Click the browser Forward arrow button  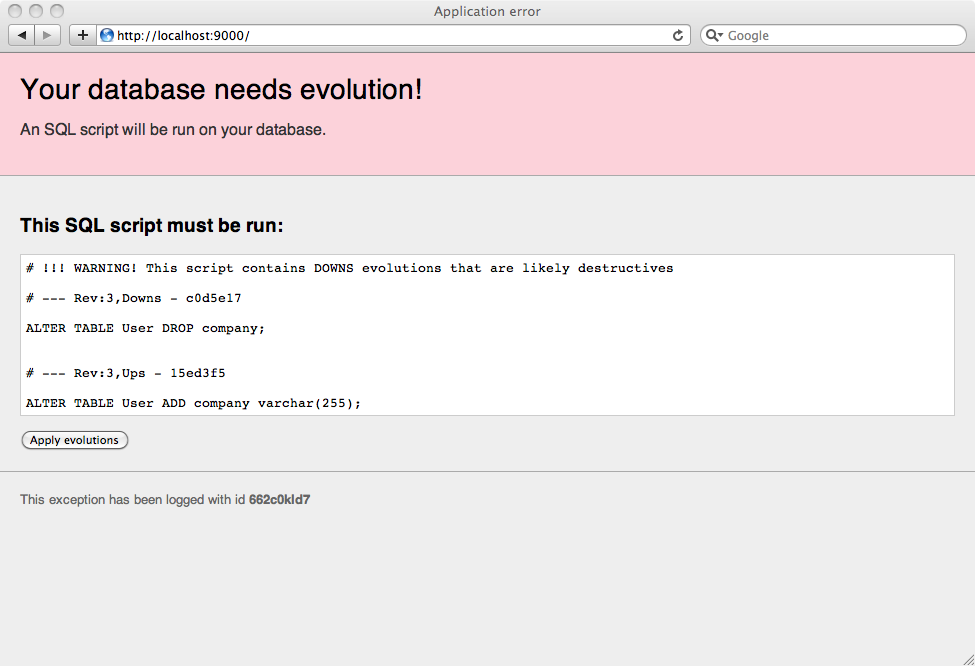pyautogui.click(x=48, y=35)
